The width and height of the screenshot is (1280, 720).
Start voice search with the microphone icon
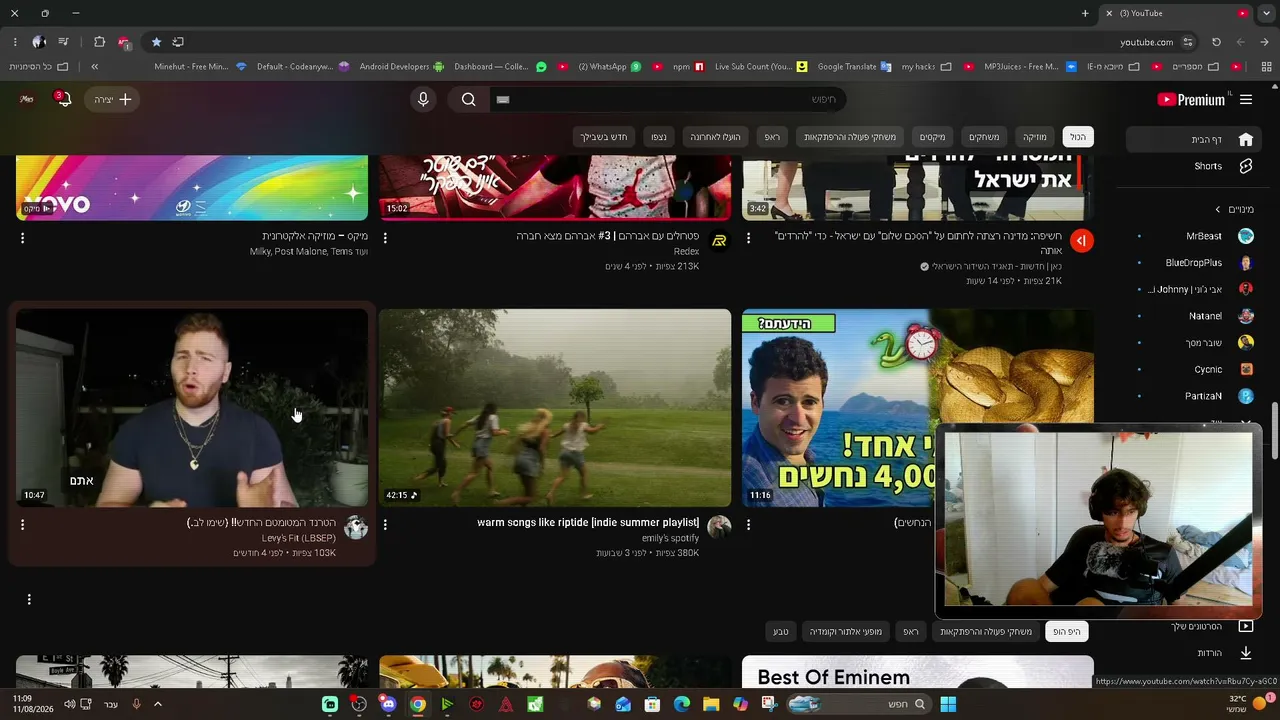click(423, 99)
